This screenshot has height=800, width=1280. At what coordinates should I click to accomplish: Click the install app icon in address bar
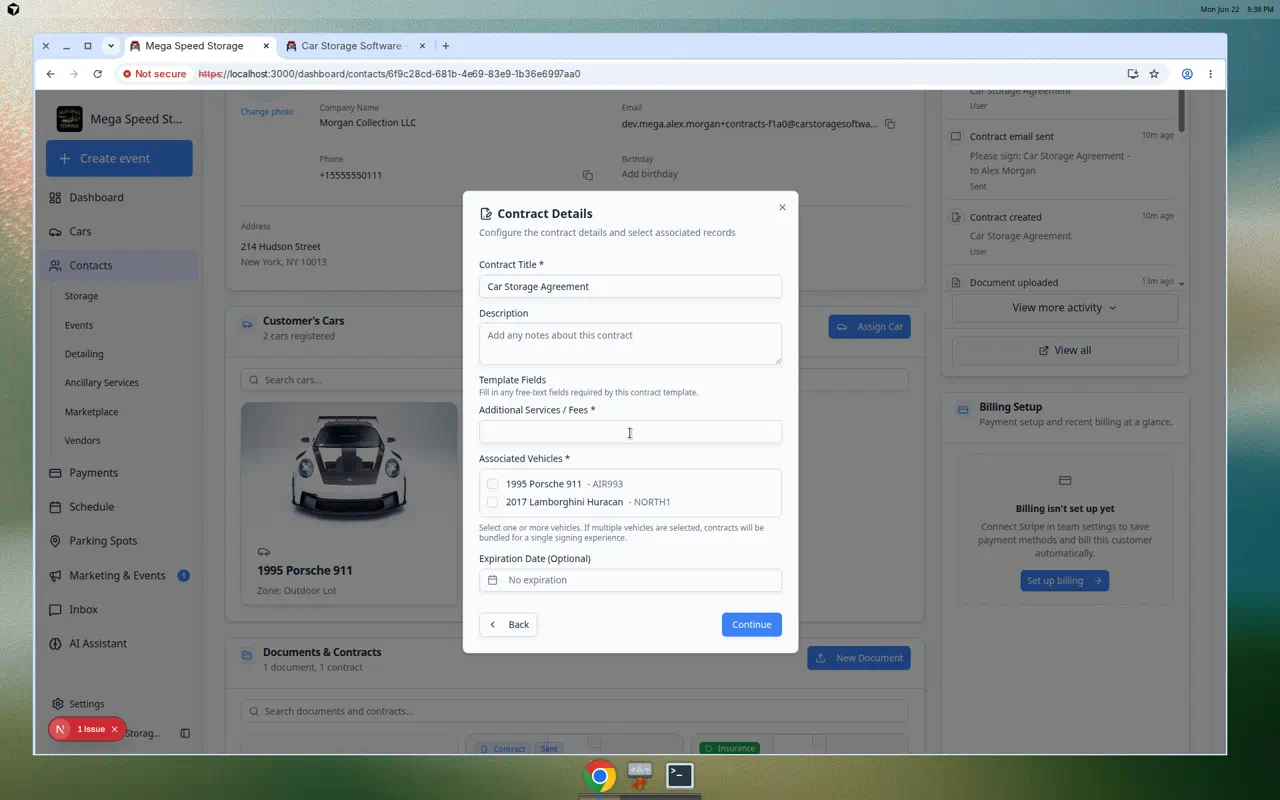pos(1133,74)
